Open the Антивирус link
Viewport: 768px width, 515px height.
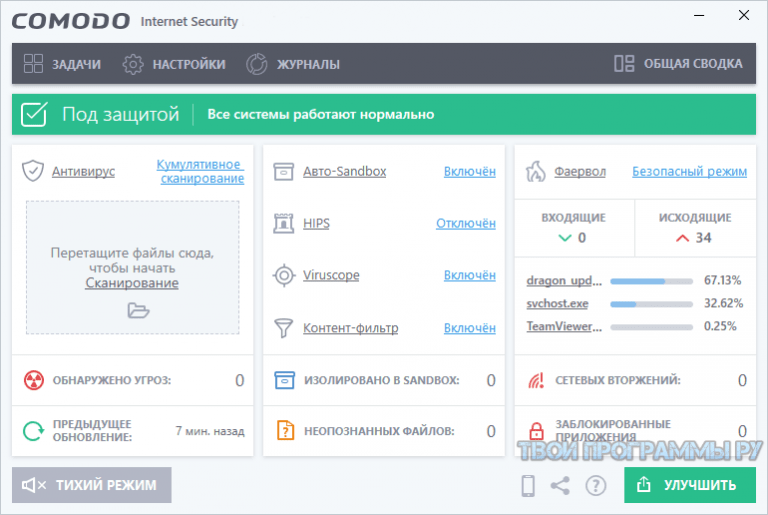coord(83,172)
